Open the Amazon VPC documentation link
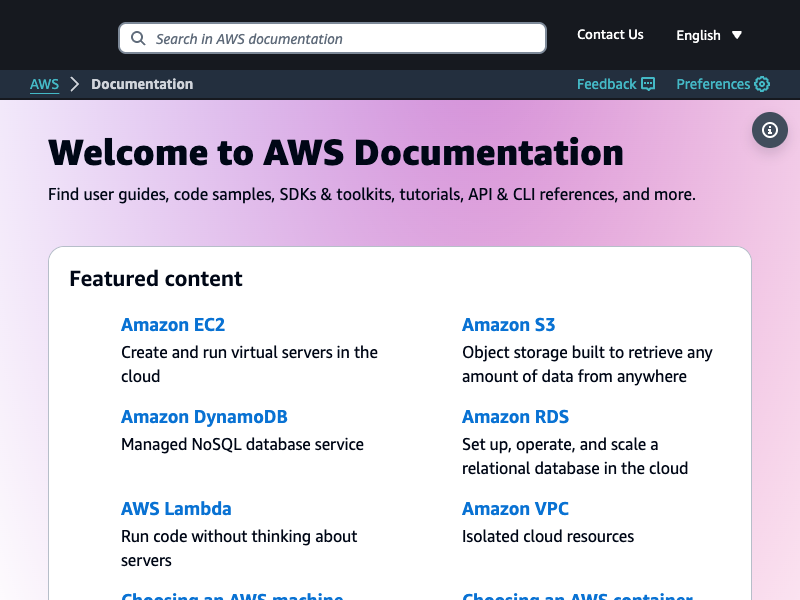Screen dimensions: 800x600 515,509
